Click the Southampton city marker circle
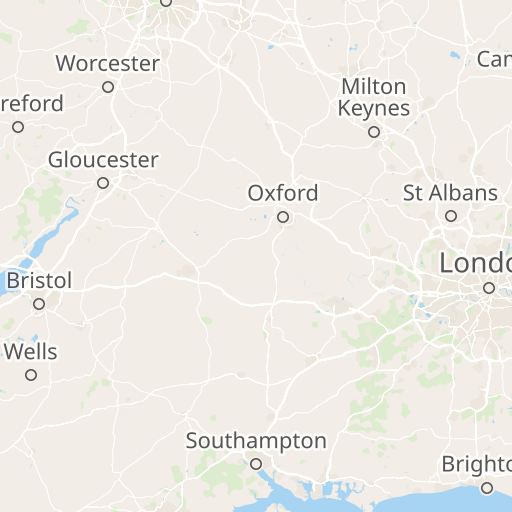 pos(256,464)
